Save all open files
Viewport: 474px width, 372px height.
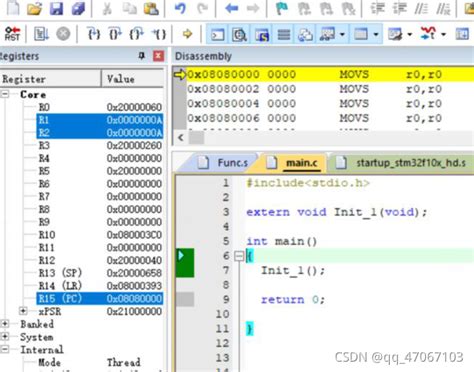[78, 9]
